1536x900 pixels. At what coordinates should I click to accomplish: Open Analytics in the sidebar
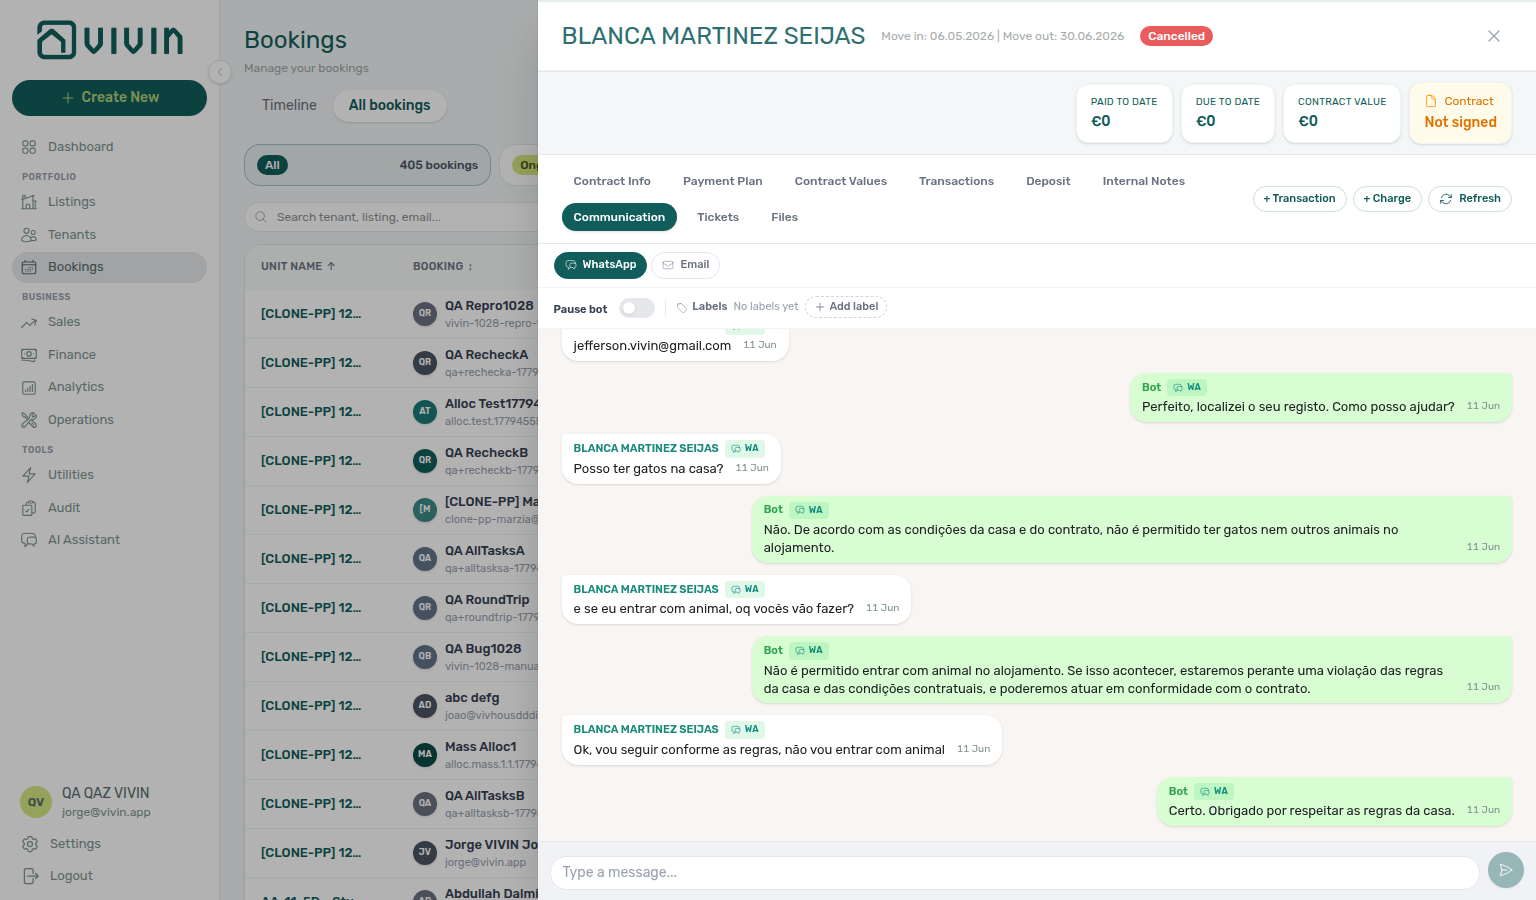point(109,387)
